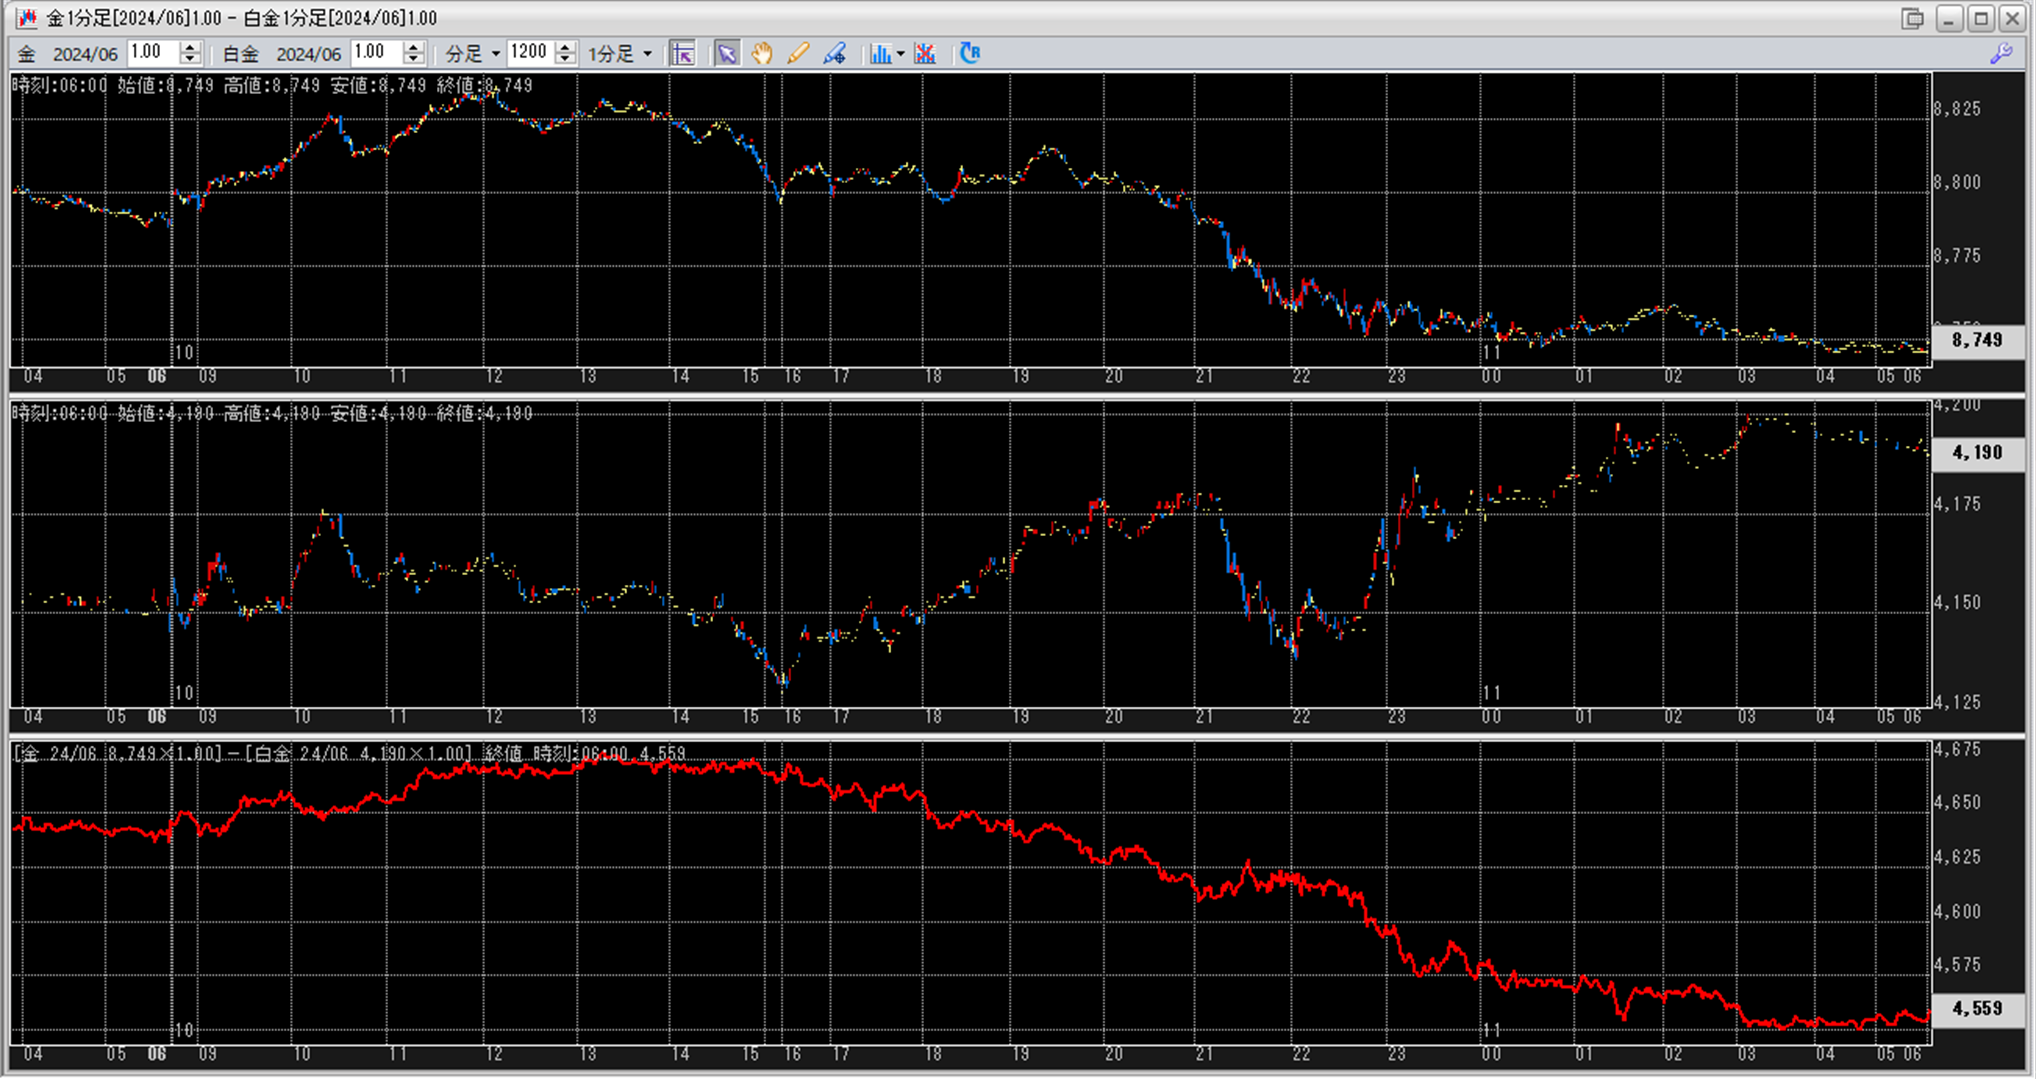Click the blue refresh reload icon
Image resolution: width=2036 pixels, height=1079 pixels.
point(969,53)
